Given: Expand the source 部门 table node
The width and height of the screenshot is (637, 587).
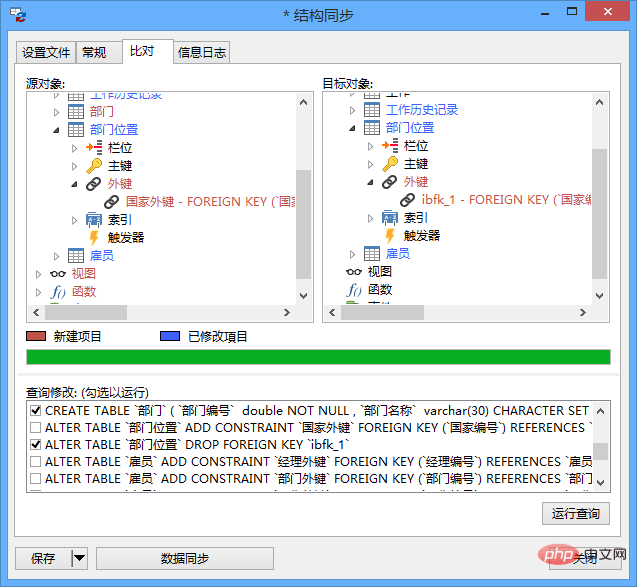Looking at the screenshot, I should [x=56, y=112].
